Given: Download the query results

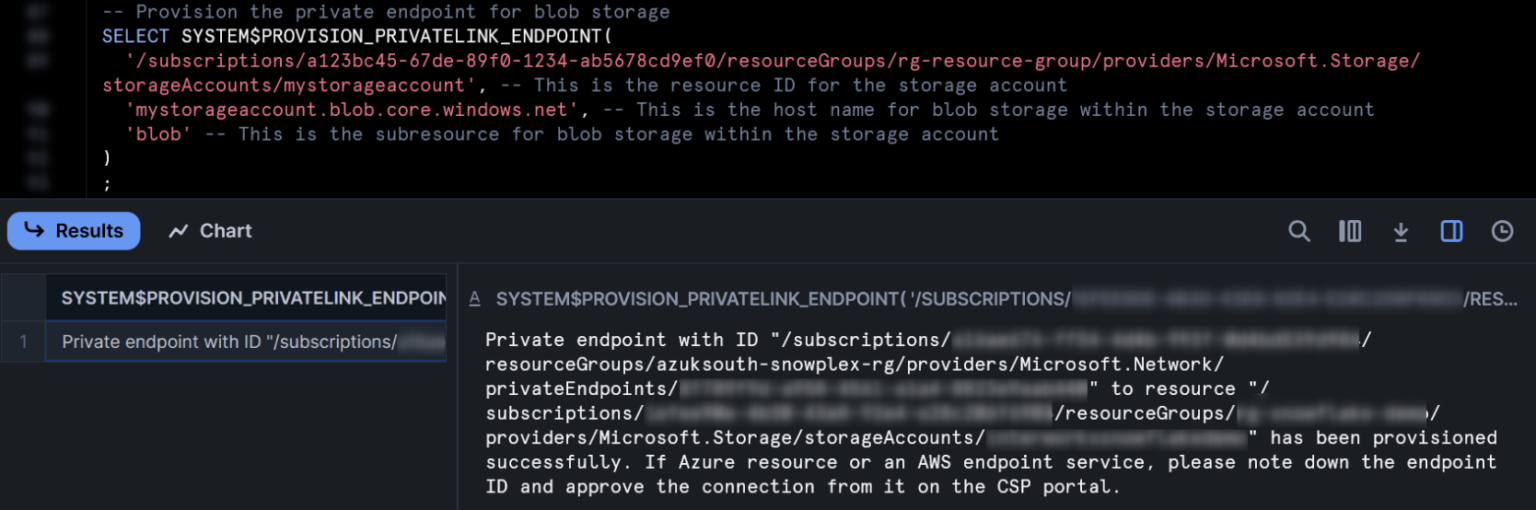Looking at the screenshot, I should 1401,231.
